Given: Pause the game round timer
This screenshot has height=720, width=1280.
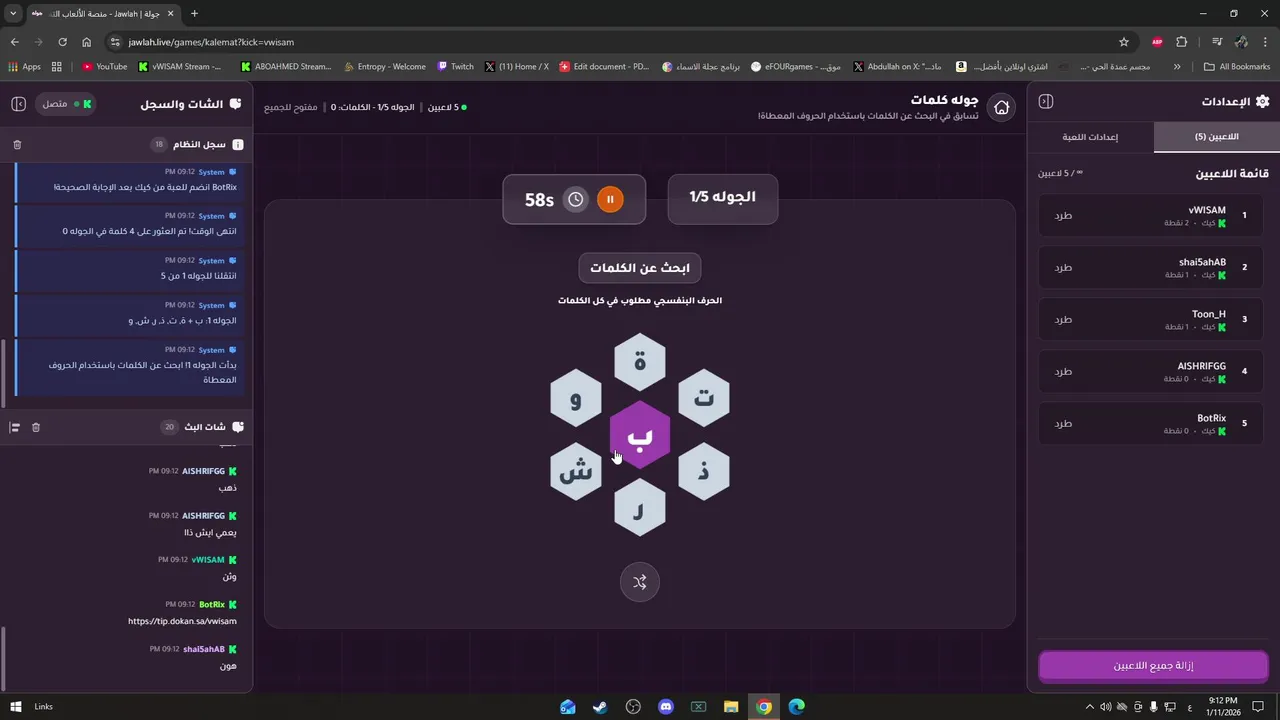Looking at the screenshot, I should point(610,199).
